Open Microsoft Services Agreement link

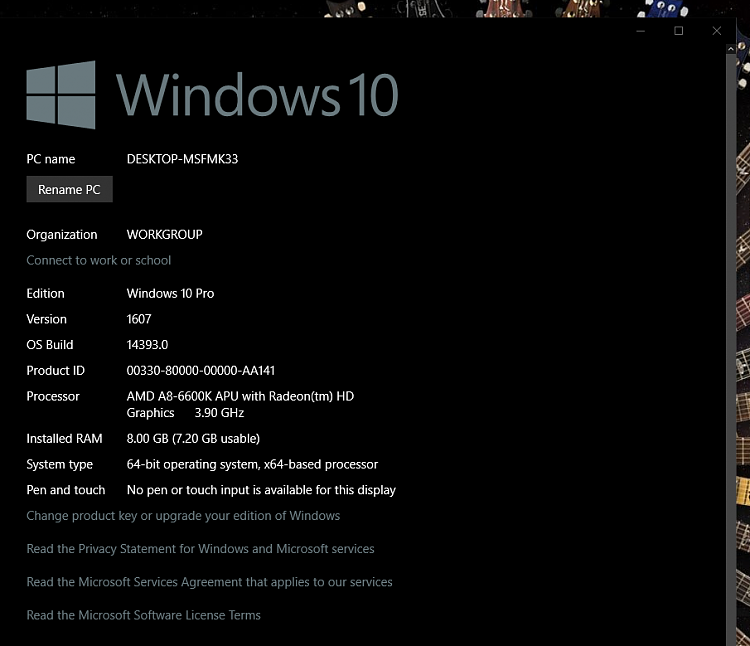(x=210, y=581)
